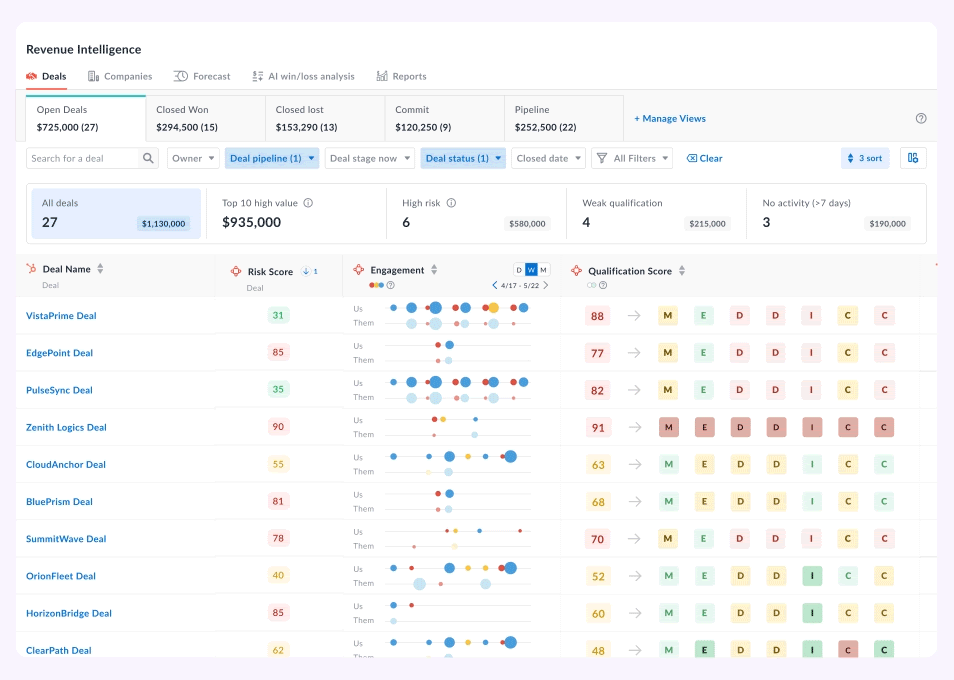The height and width of the screenshot is (680, 954).
Task: Open the Closed date dropdown
Action: [x=548, y=158]
